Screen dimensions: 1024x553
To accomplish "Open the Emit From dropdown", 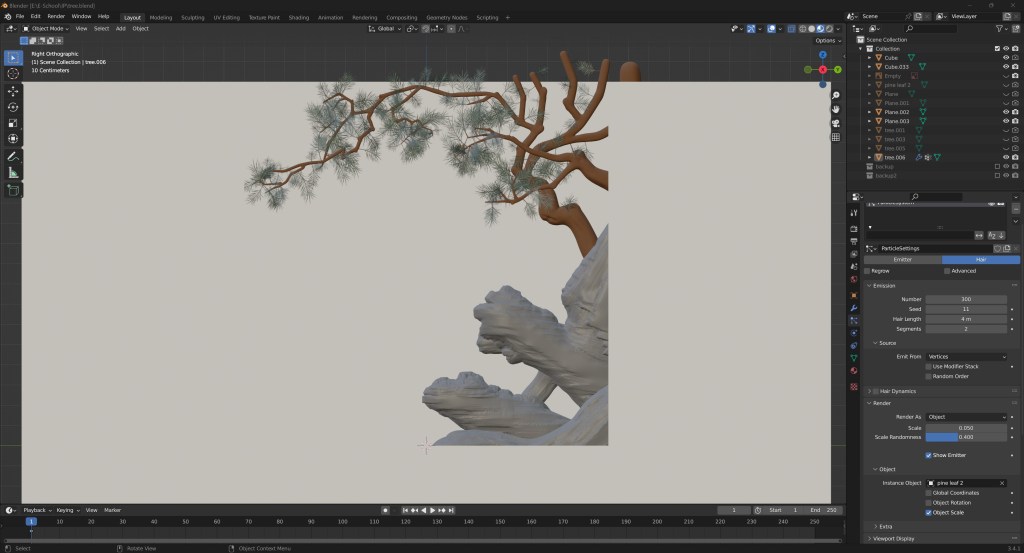I will point(966,356).
